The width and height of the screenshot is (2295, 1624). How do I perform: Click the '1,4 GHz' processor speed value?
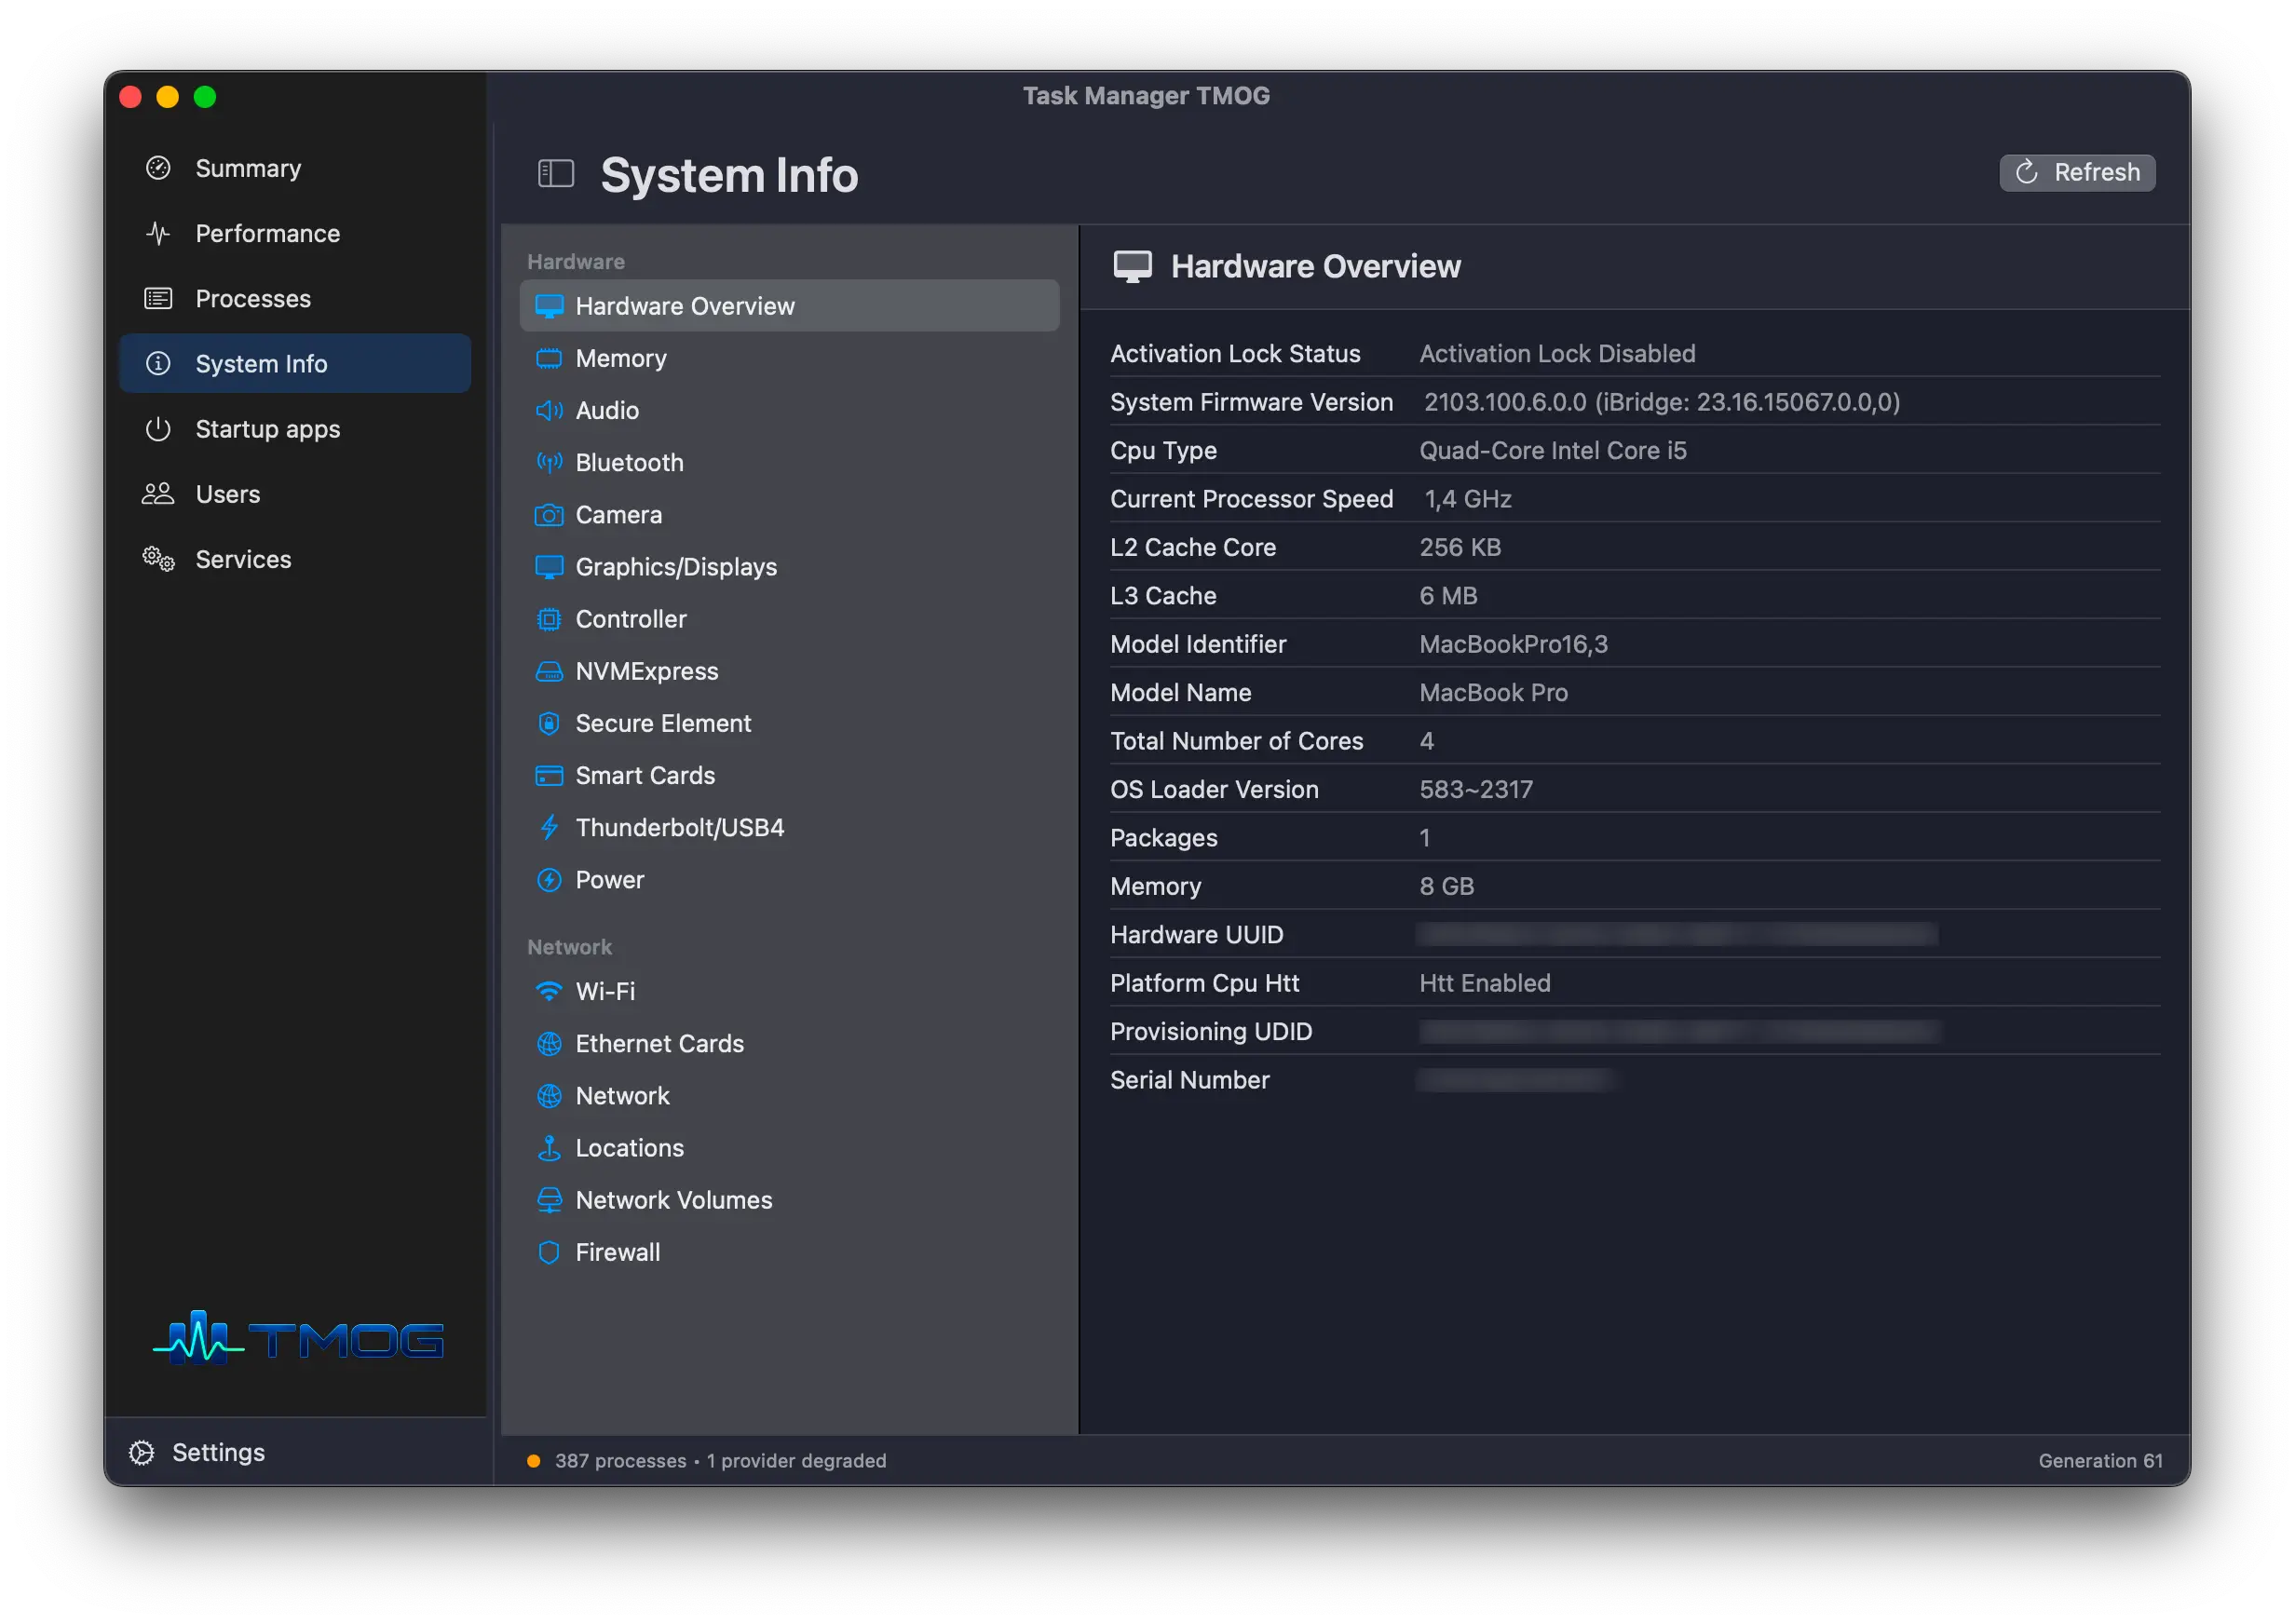click(x=1467, y=499)
